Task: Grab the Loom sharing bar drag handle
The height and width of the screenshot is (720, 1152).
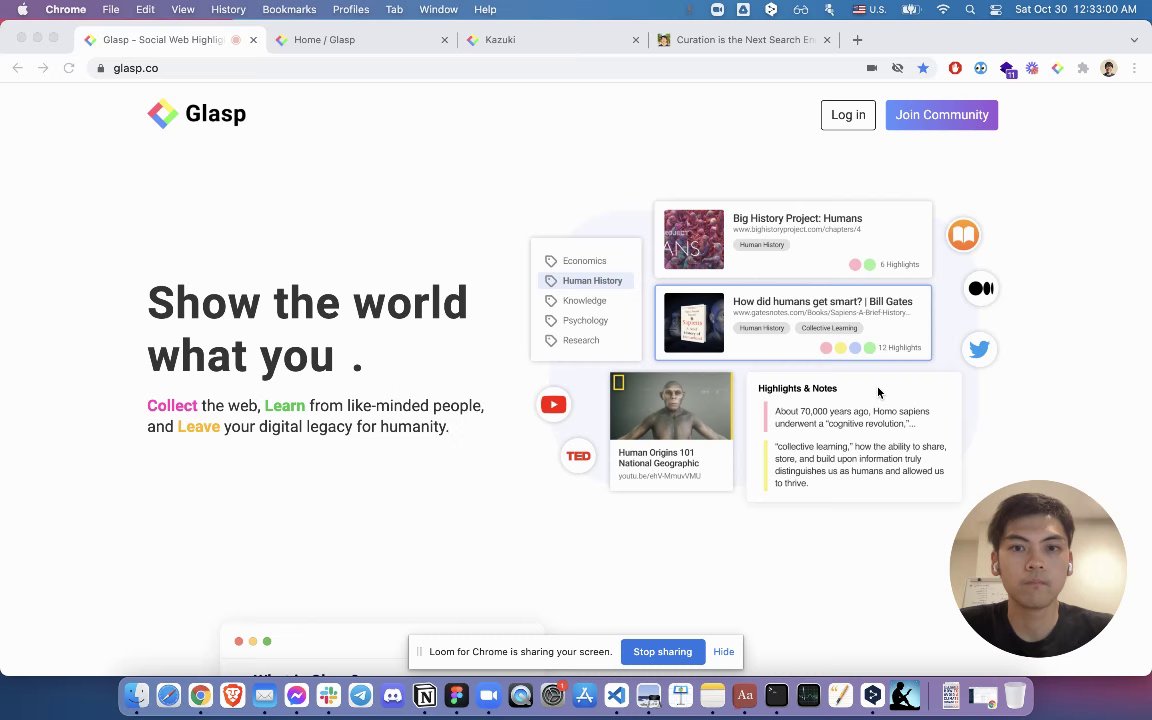Action: (x=419, y=652)
